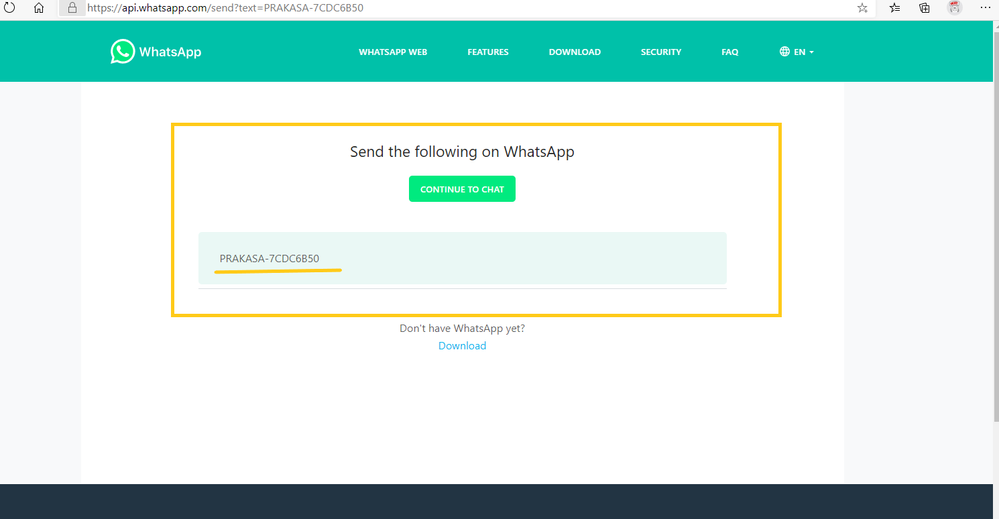999x519 pixels.
Task: Follow the blue Download link
Action: 462,346
